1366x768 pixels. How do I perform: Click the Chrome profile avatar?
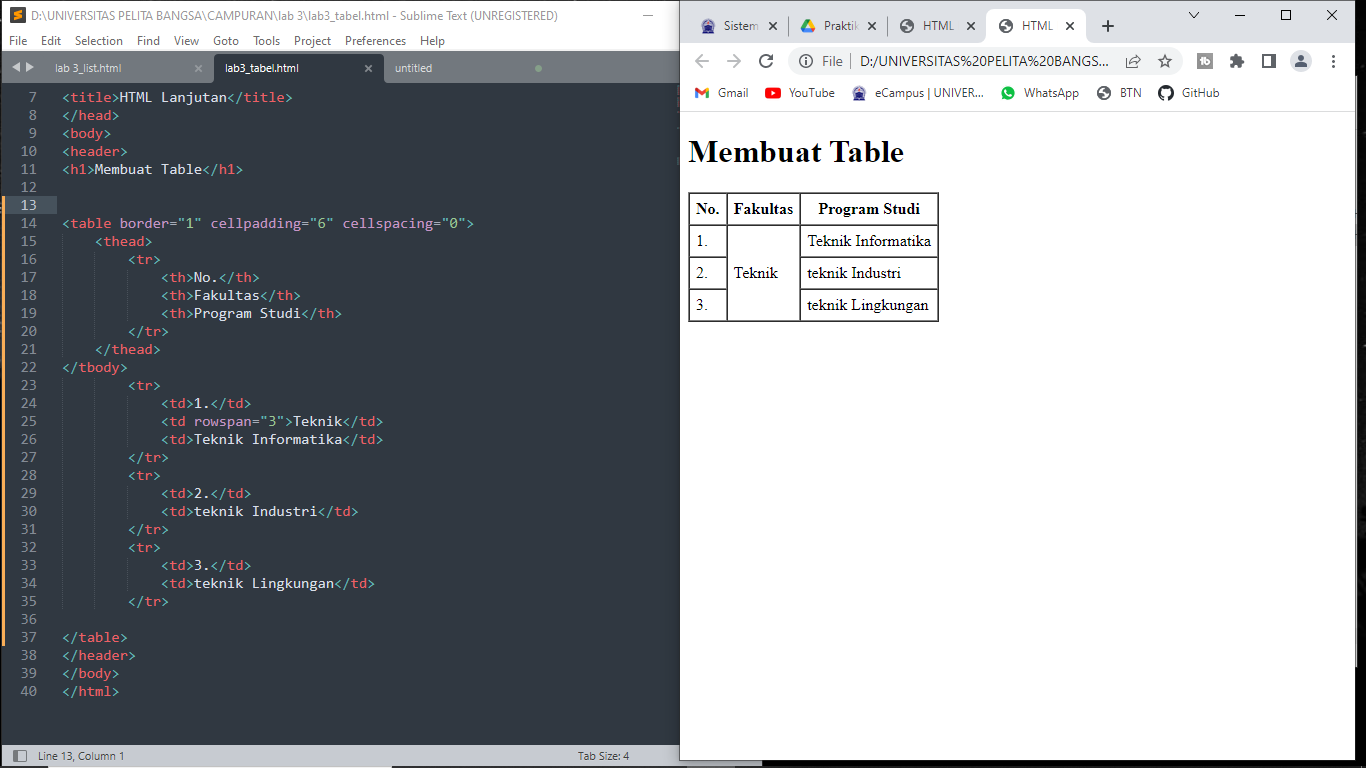coord(1301,61)
